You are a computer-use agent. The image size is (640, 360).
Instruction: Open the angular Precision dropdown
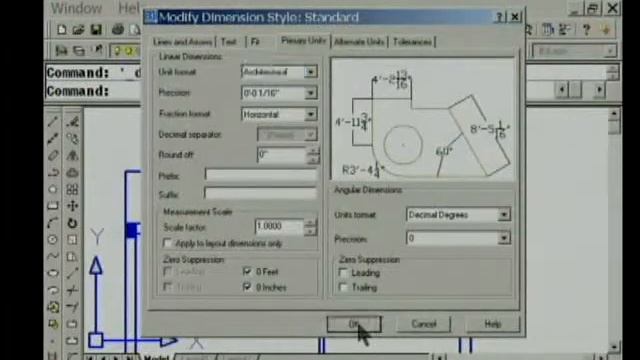504,238
